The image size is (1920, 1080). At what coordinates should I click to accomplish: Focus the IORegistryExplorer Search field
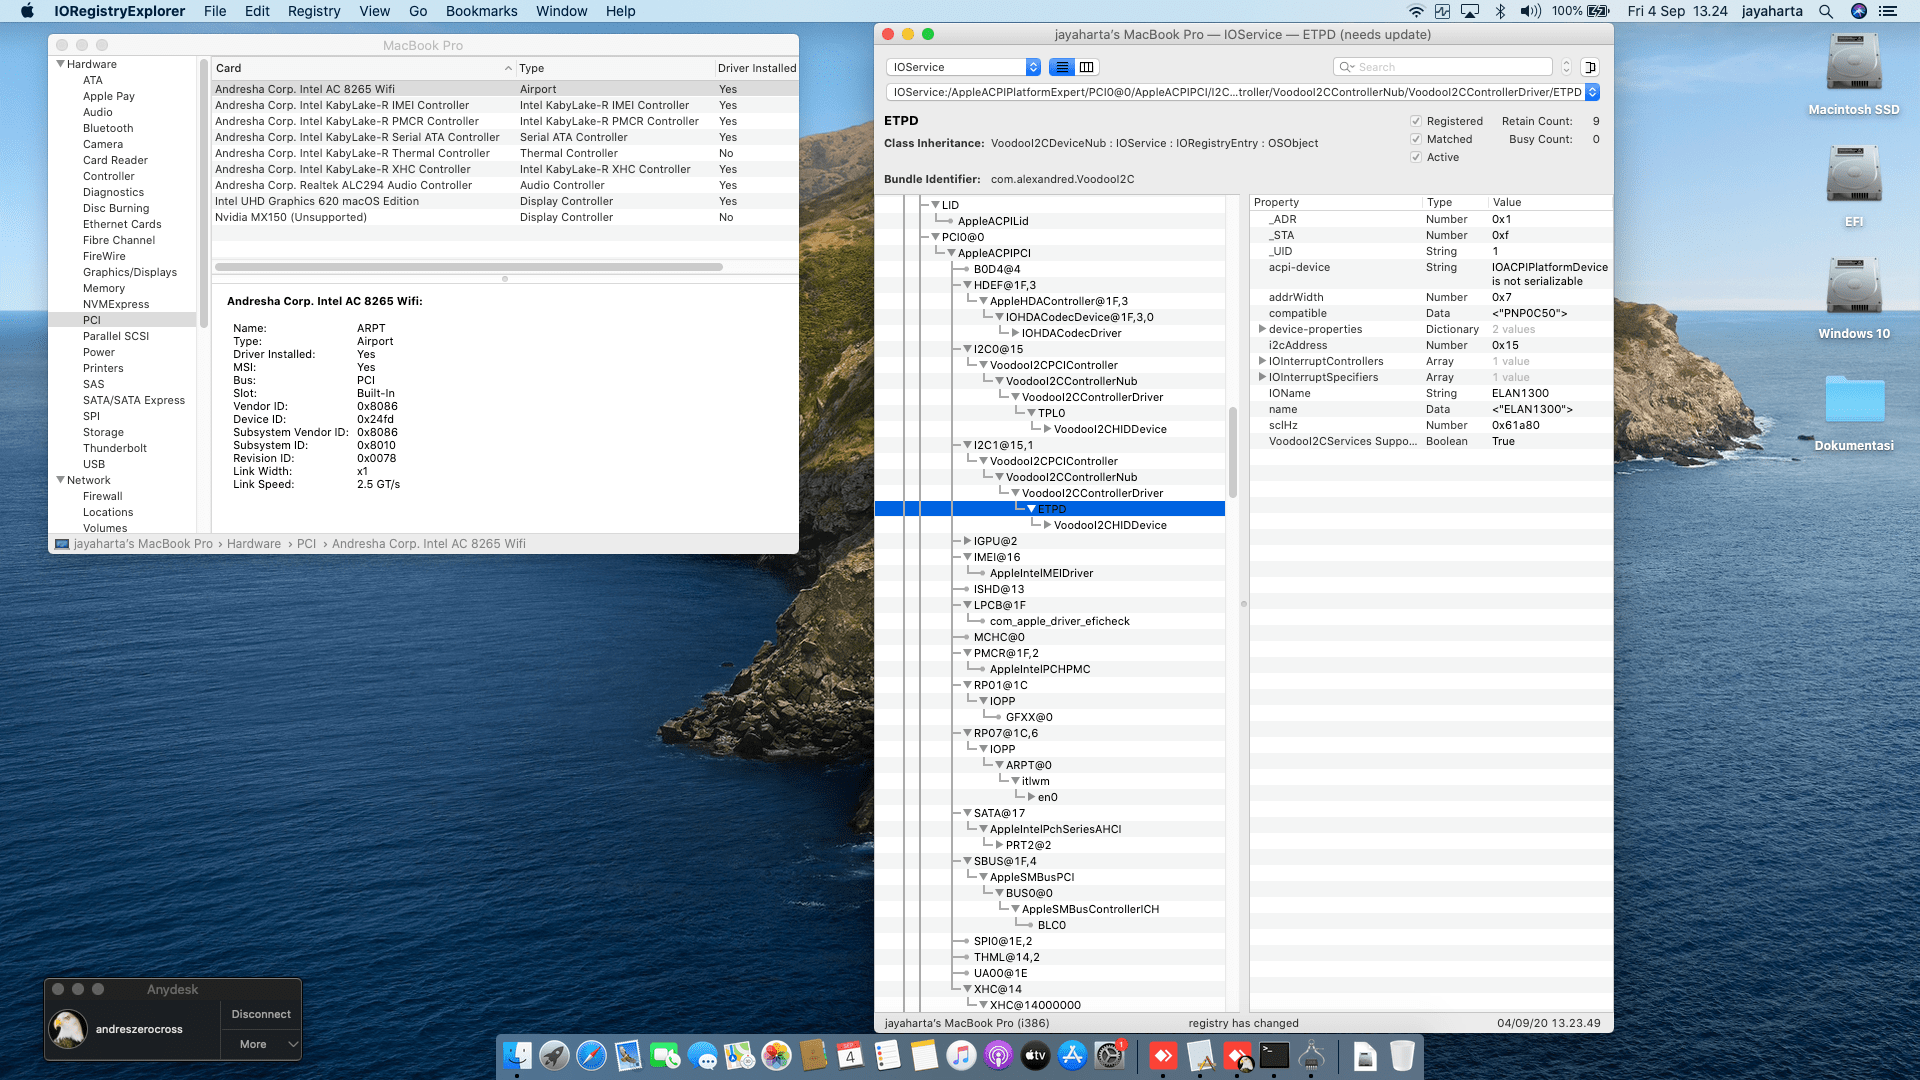pyautogui.click(x=1443, y=67)
